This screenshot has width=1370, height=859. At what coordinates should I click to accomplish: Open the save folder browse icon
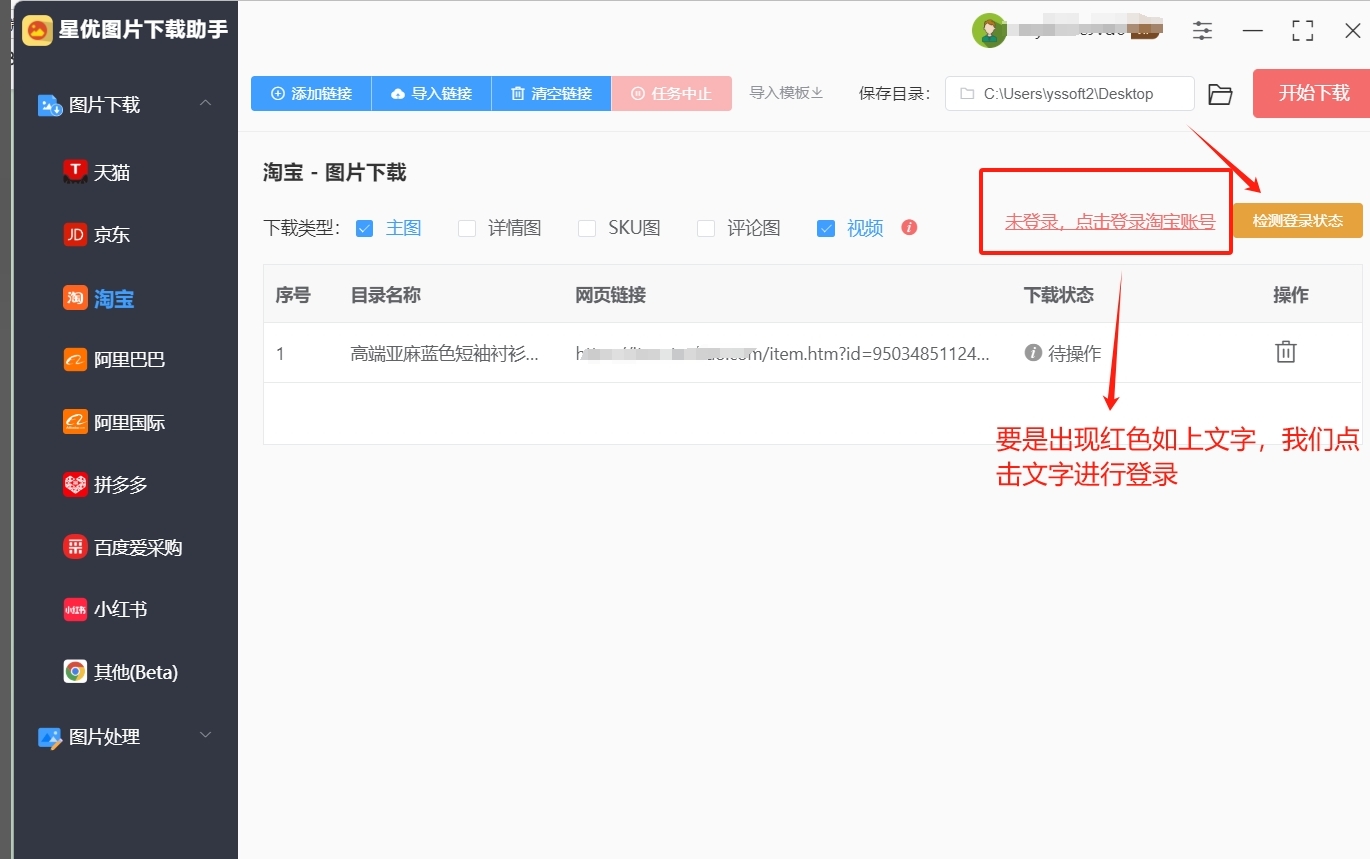(x=1220, y=94)
